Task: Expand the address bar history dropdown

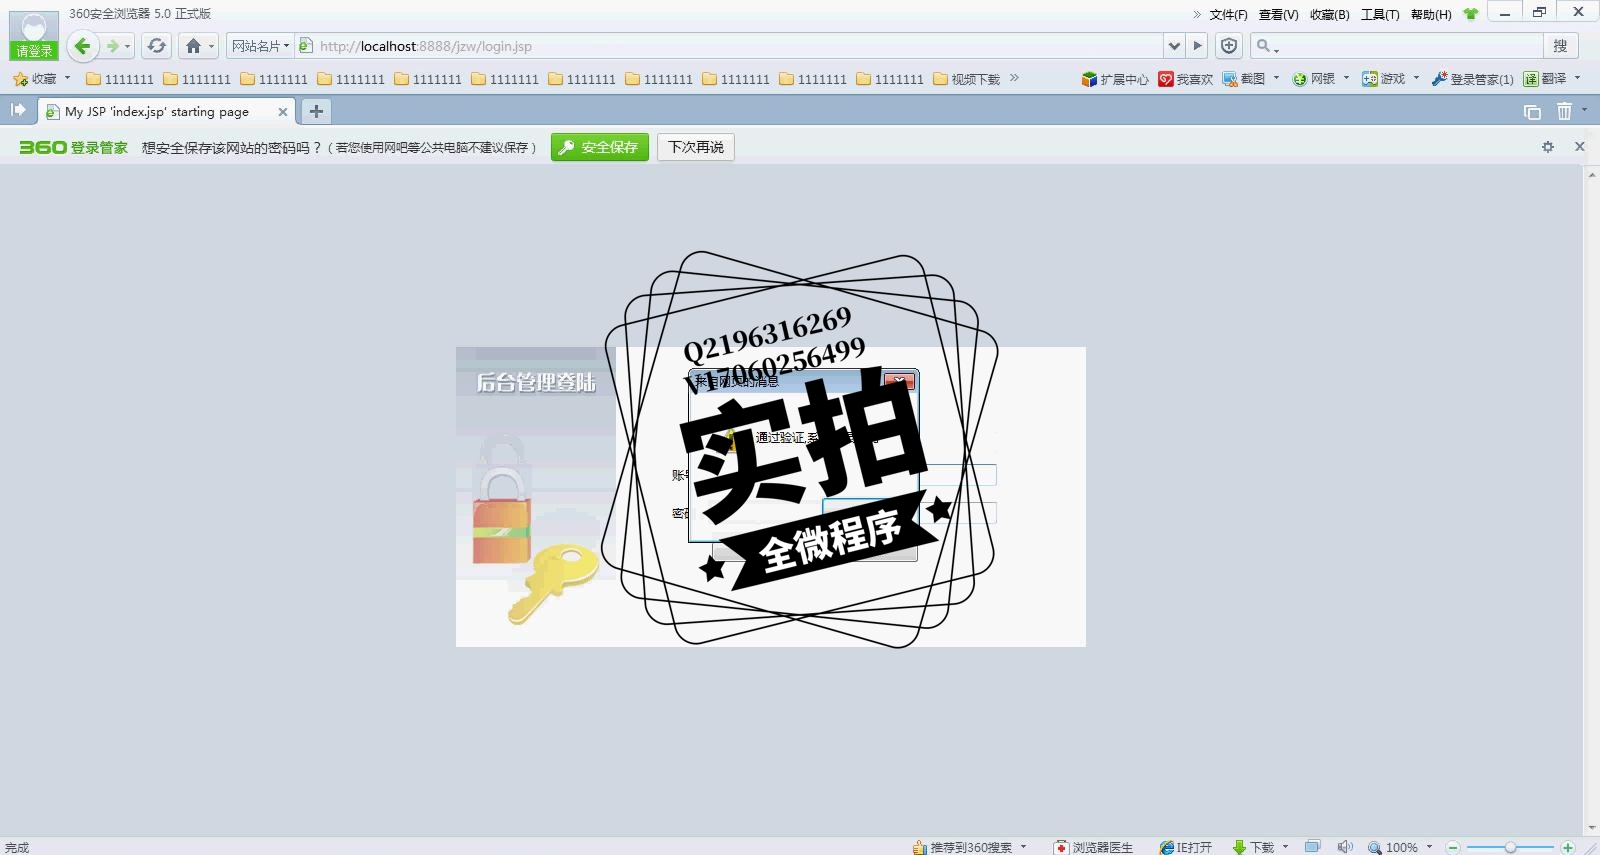Action: [1174, 46]
